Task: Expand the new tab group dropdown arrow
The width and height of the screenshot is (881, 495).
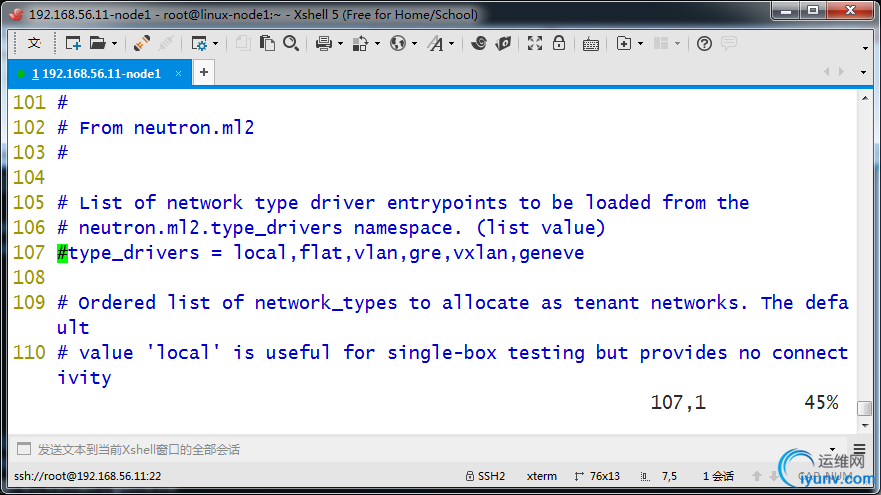Action: pos(640,43)
